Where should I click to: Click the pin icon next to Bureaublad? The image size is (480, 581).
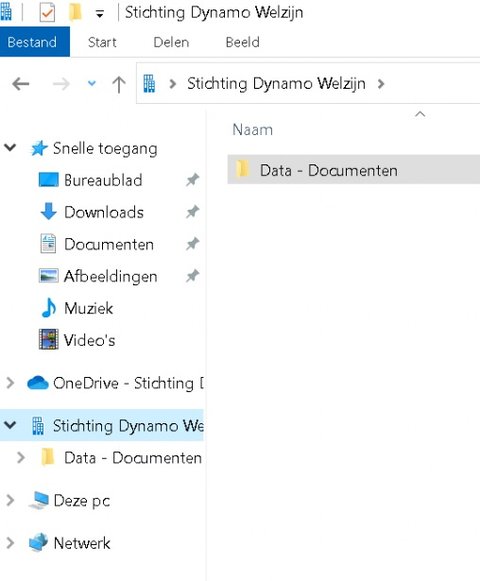(x=192, y=180)
